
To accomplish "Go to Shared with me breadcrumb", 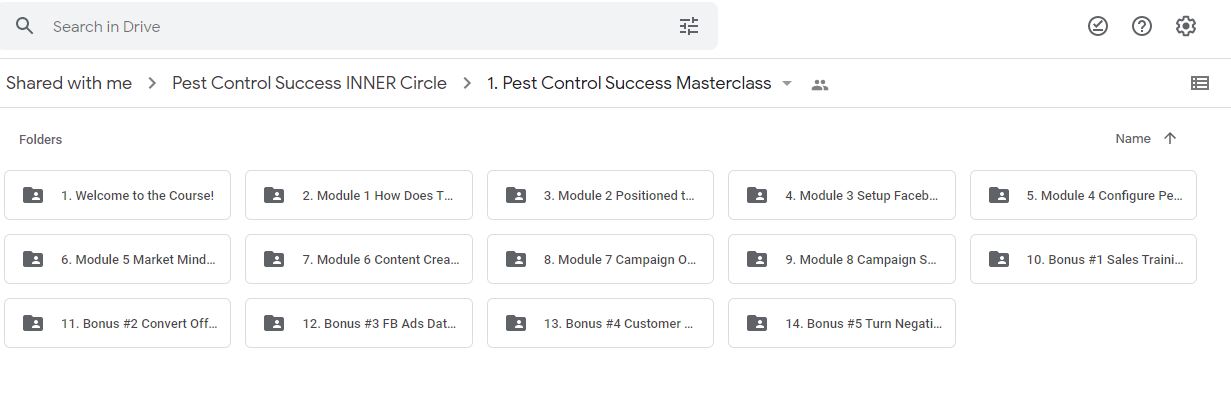I will tap(69, 83).
